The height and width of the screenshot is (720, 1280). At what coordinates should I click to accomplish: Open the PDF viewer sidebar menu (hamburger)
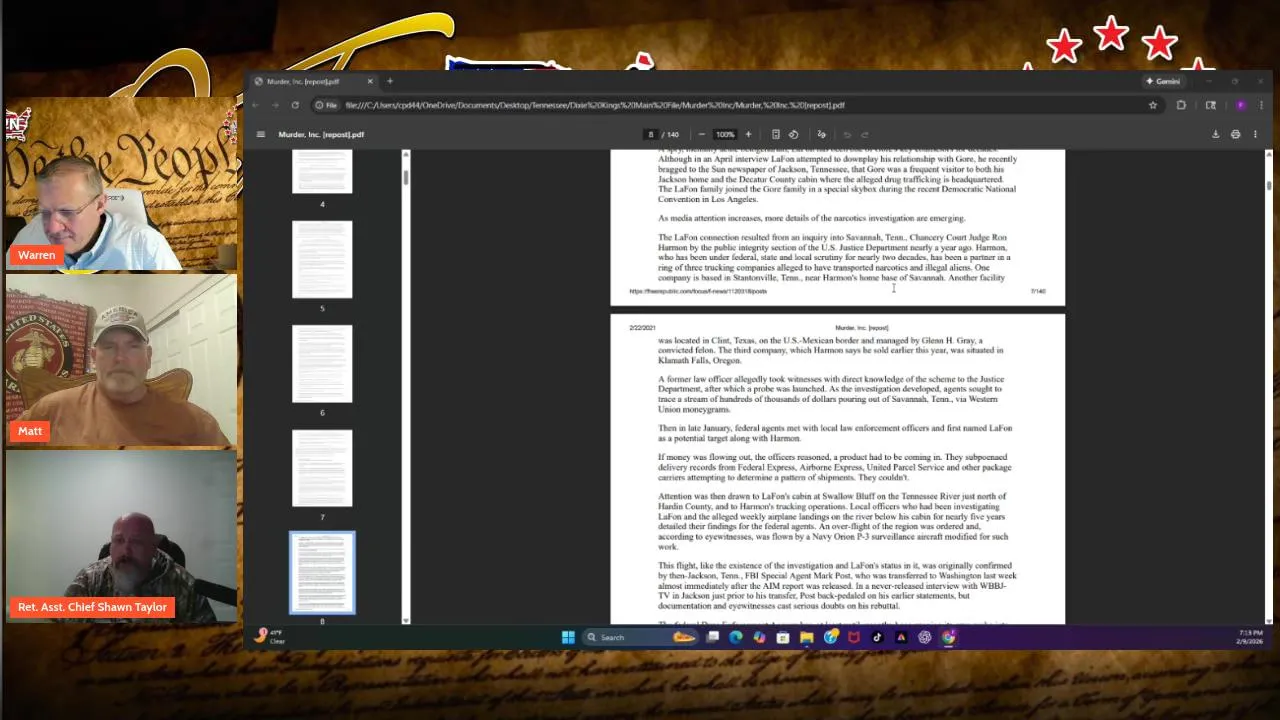(260, 134)
